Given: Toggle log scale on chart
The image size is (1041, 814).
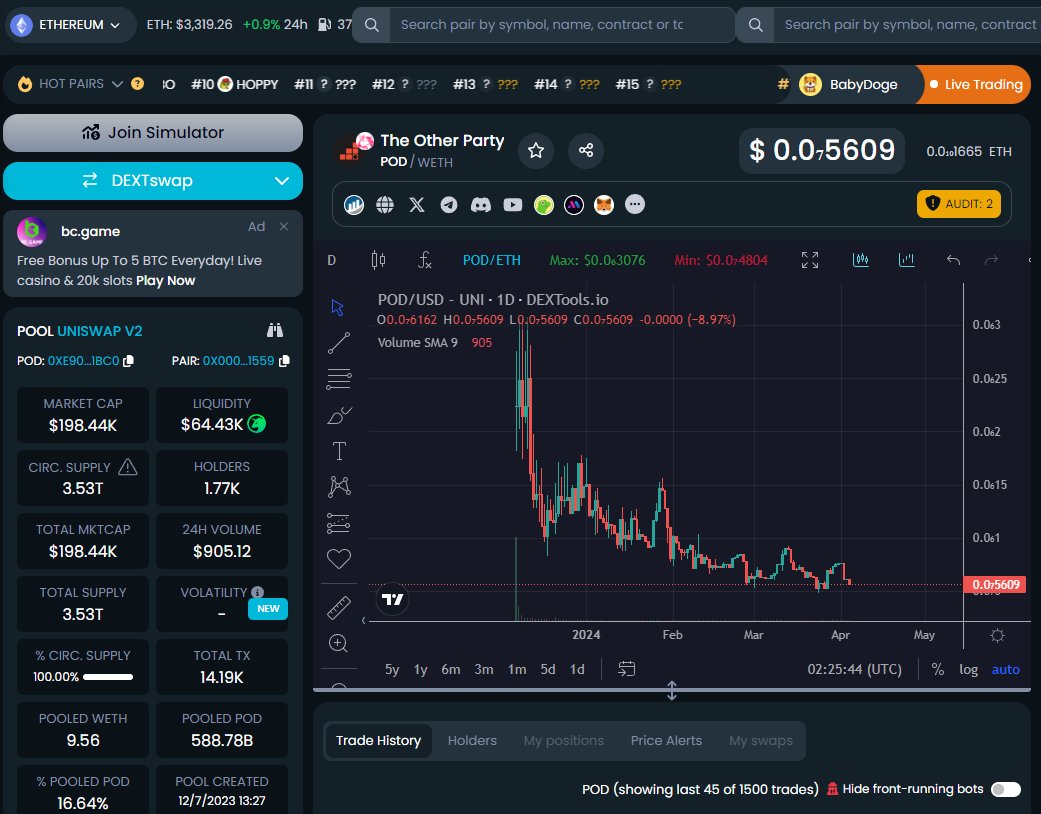Looking at the screenshot, I should click(969, 669).
